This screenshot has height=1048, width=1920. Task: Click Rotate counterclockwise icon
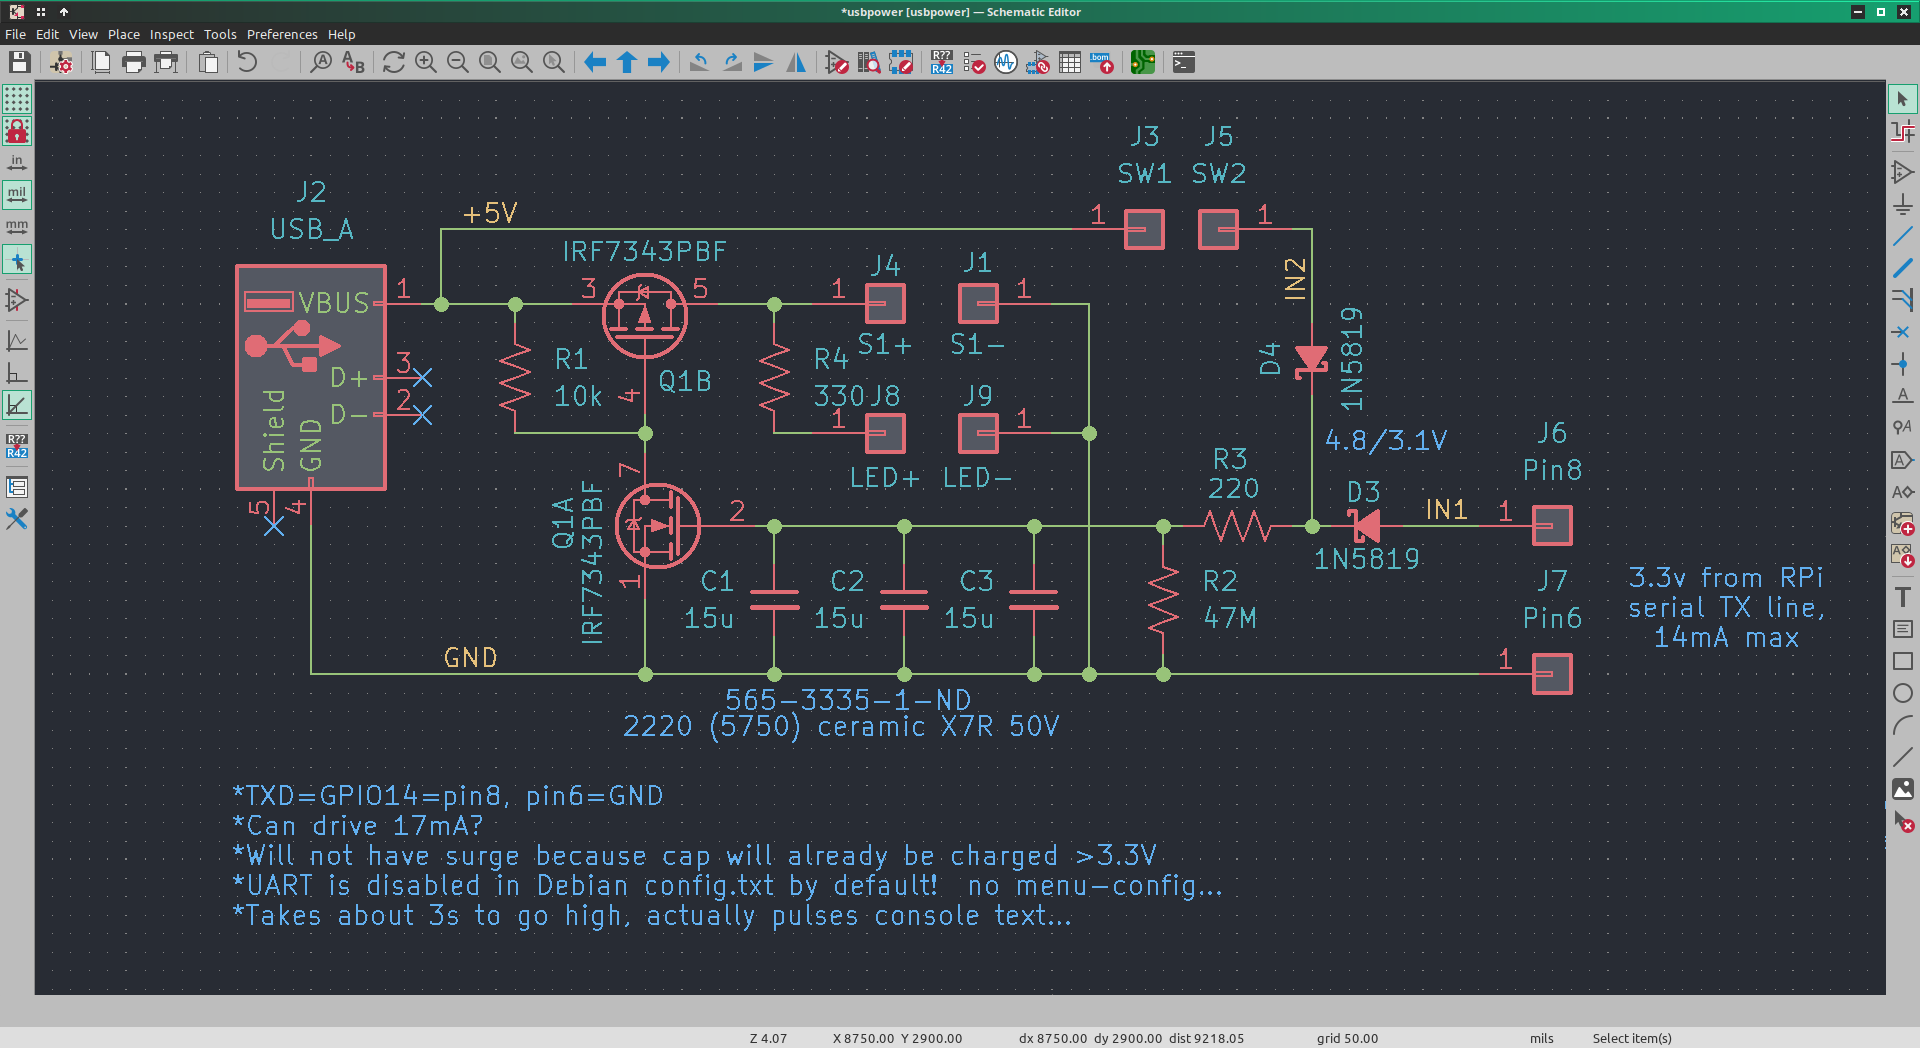[x=700, y=62]
